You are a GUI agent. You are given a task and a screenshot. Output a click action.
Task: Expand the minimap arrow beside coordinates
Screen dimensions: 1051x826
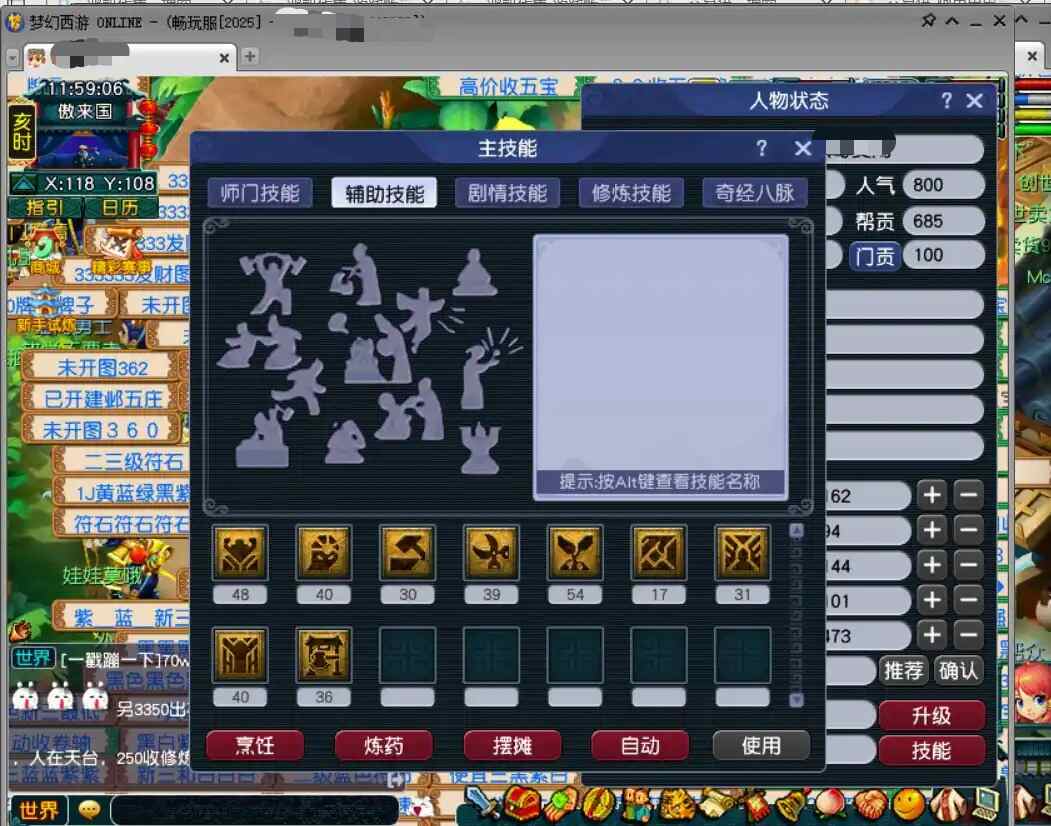tap(24, 183)
